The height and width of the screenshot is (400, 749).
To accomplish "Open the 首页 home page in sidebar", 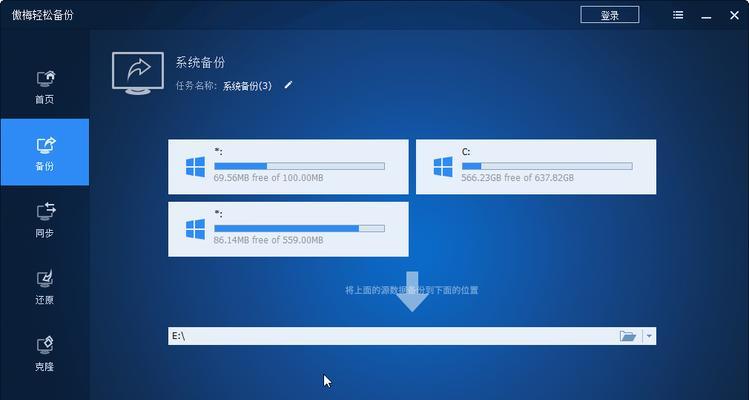I will 45,87.
